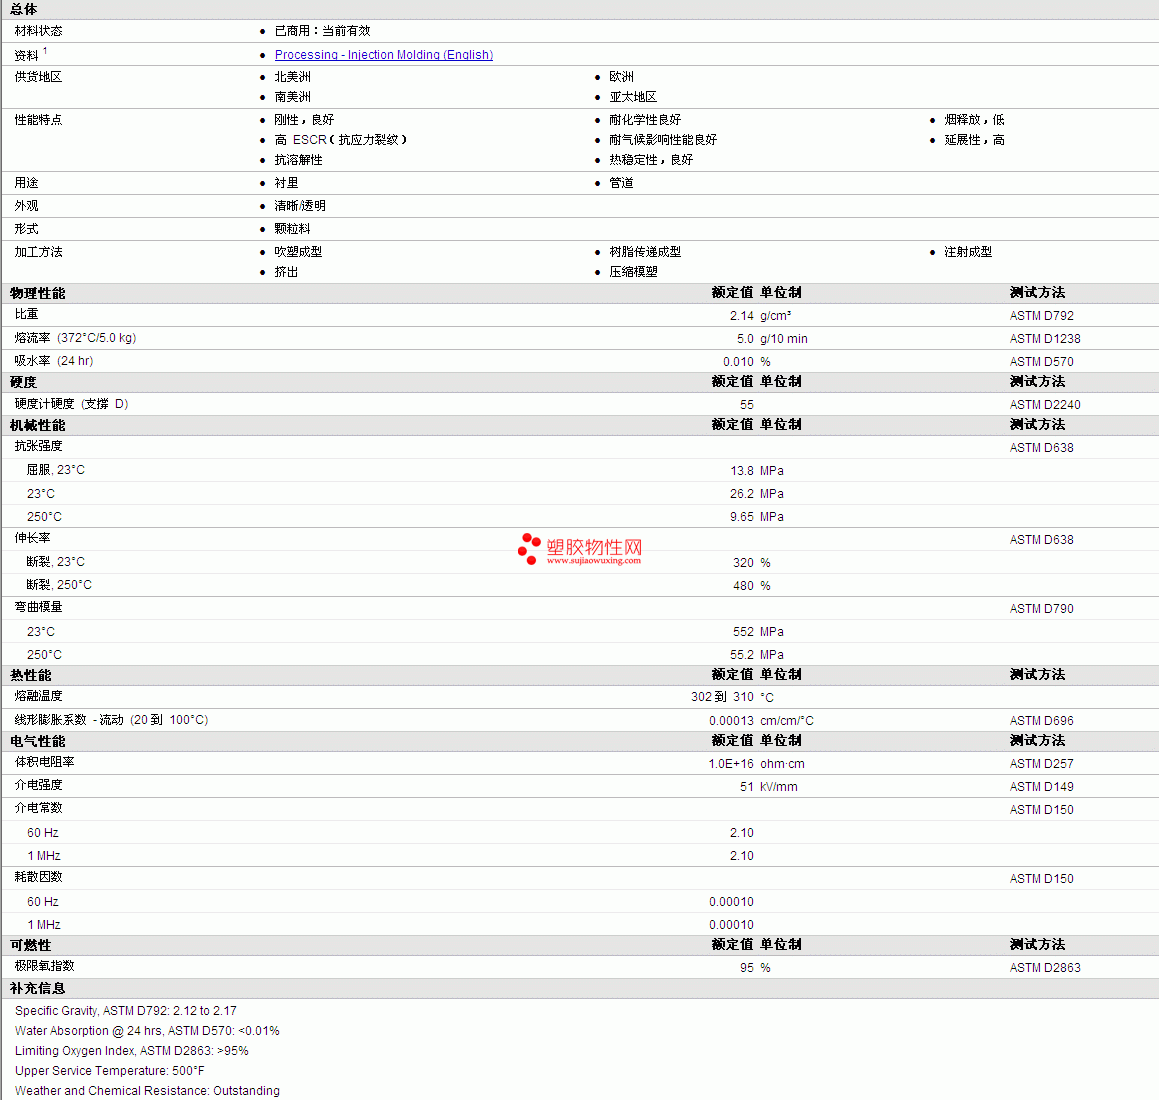This screenshot has width=1159, height=1100.
Task: Click 已商用：当前有效 material status
Action: (322, 31)
